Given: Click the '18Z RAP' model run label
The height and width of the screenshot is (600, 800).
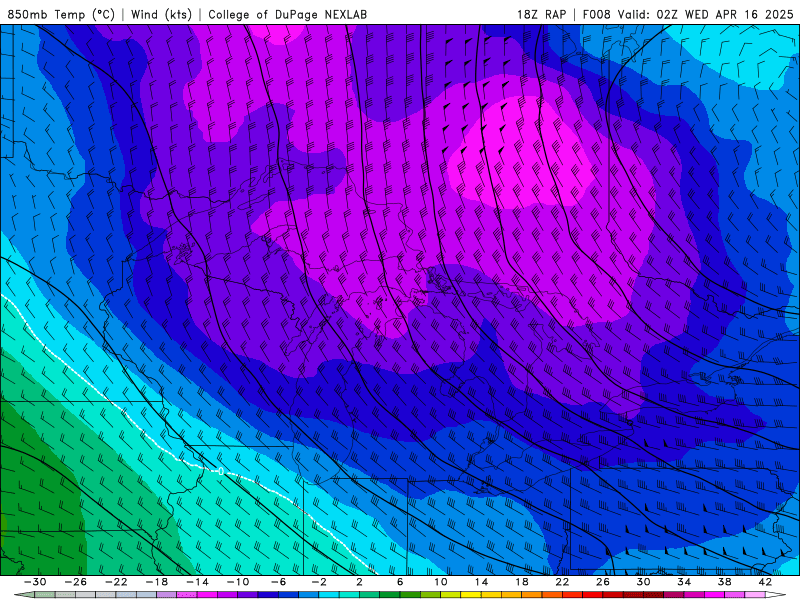Looking at the screenshot, I should tap(541, 14).
